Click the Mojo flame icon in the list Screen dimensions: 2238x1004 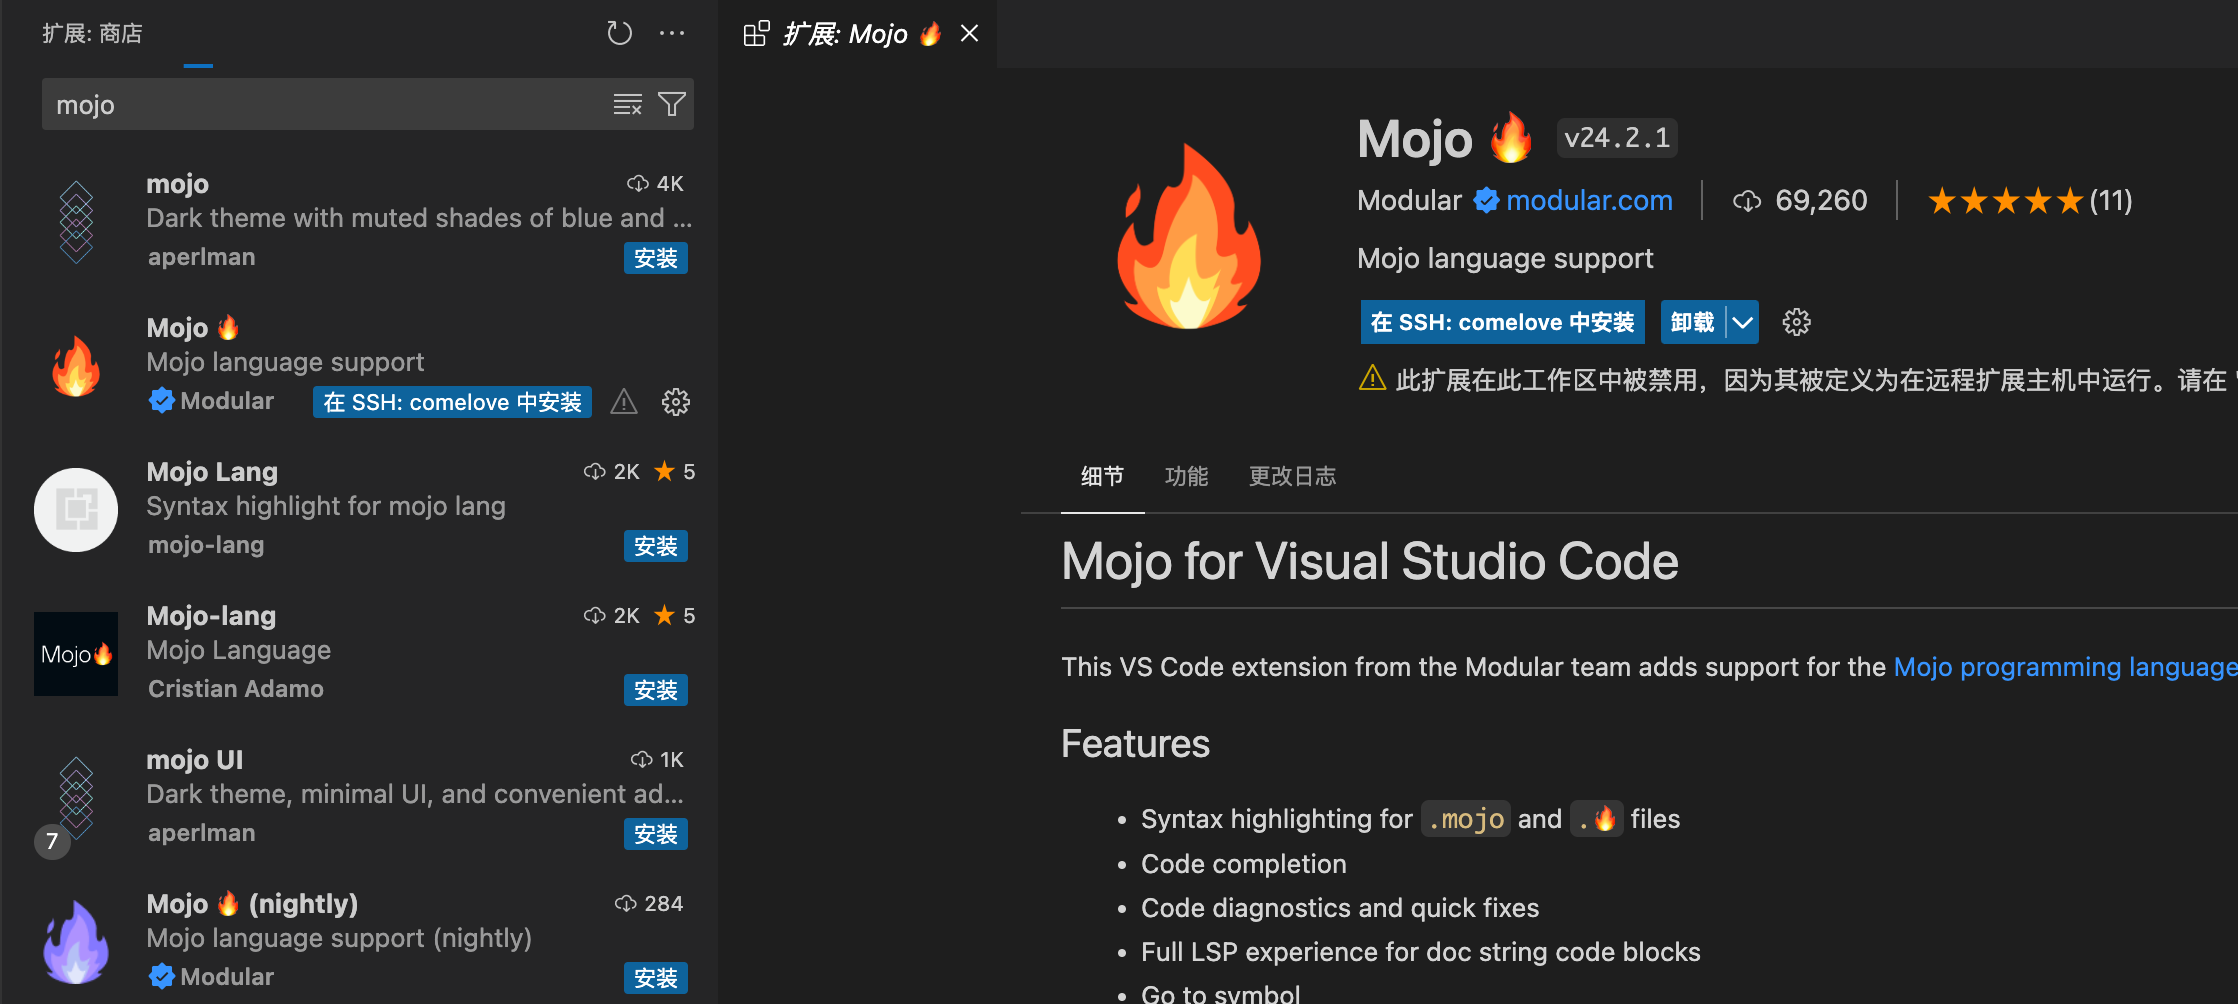coord(76,366)
